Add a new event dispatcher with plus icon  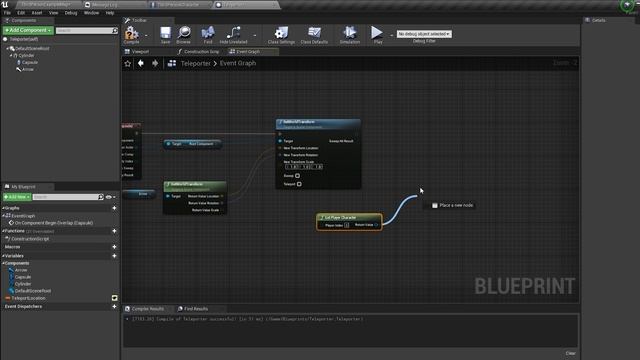coord(114,307)
